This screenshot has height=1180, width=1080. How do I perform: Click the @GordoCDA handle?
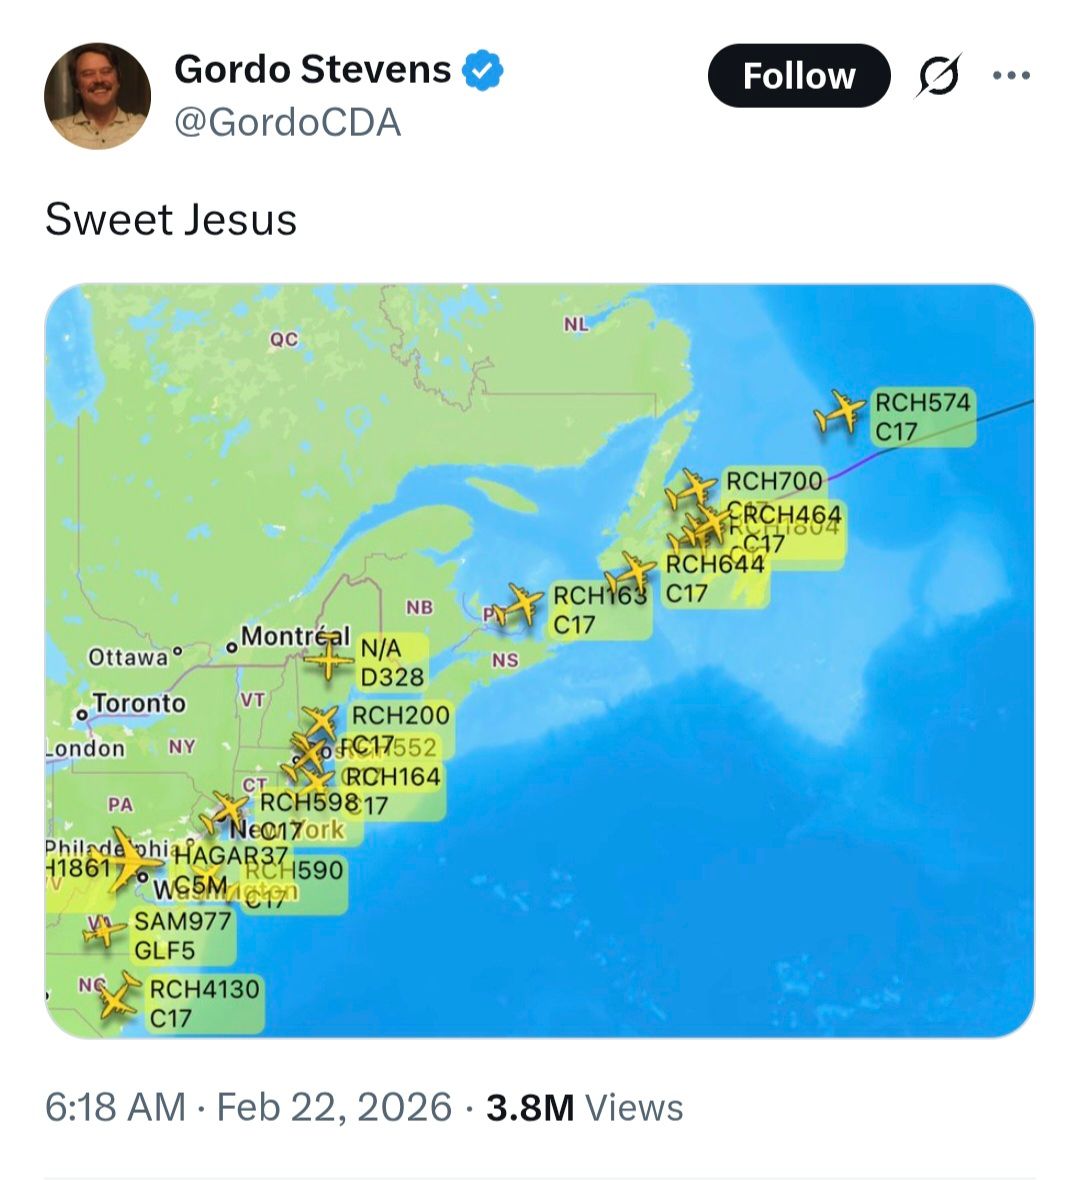point(287,123)
